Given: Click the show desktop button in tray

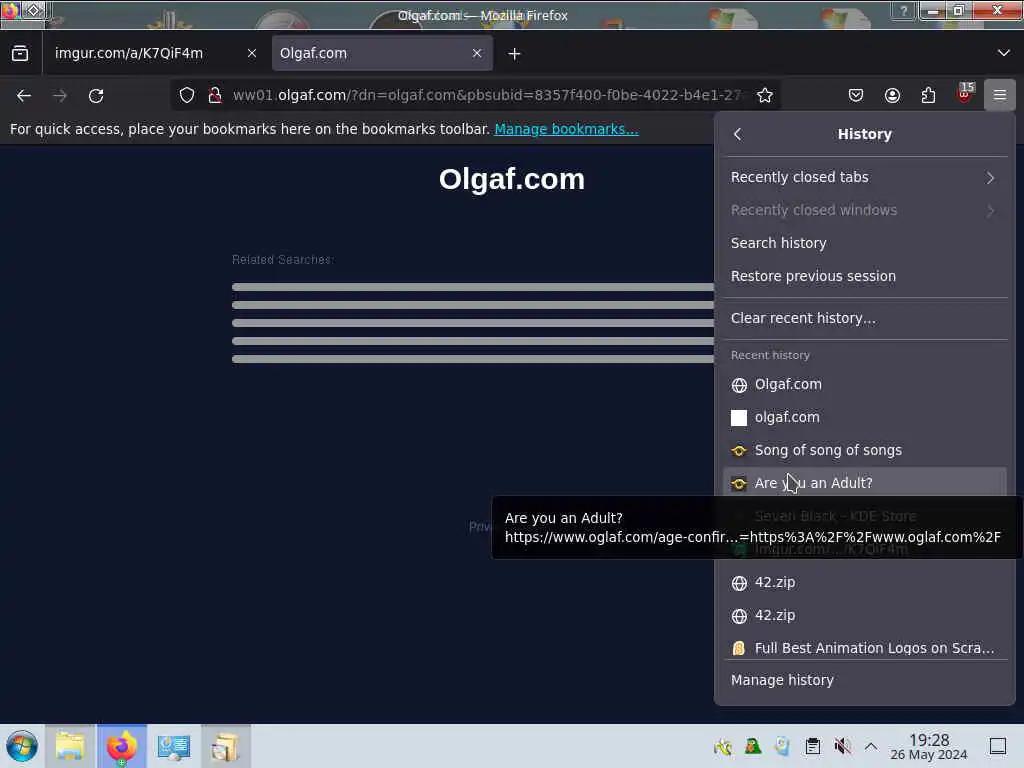Looking at the screenshot, I should (x=998, y=746).
